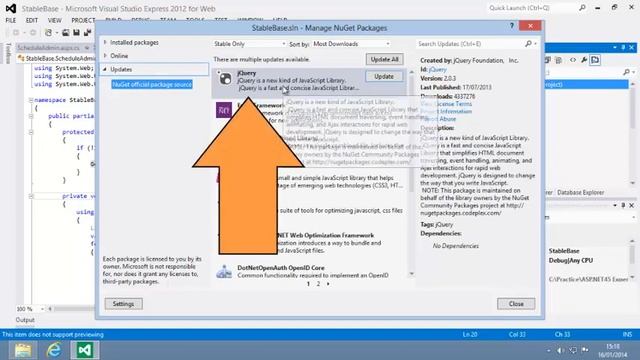Click the Save All toolbar icon
This screenshot has width=640, height=360.
tap(87, 32)
